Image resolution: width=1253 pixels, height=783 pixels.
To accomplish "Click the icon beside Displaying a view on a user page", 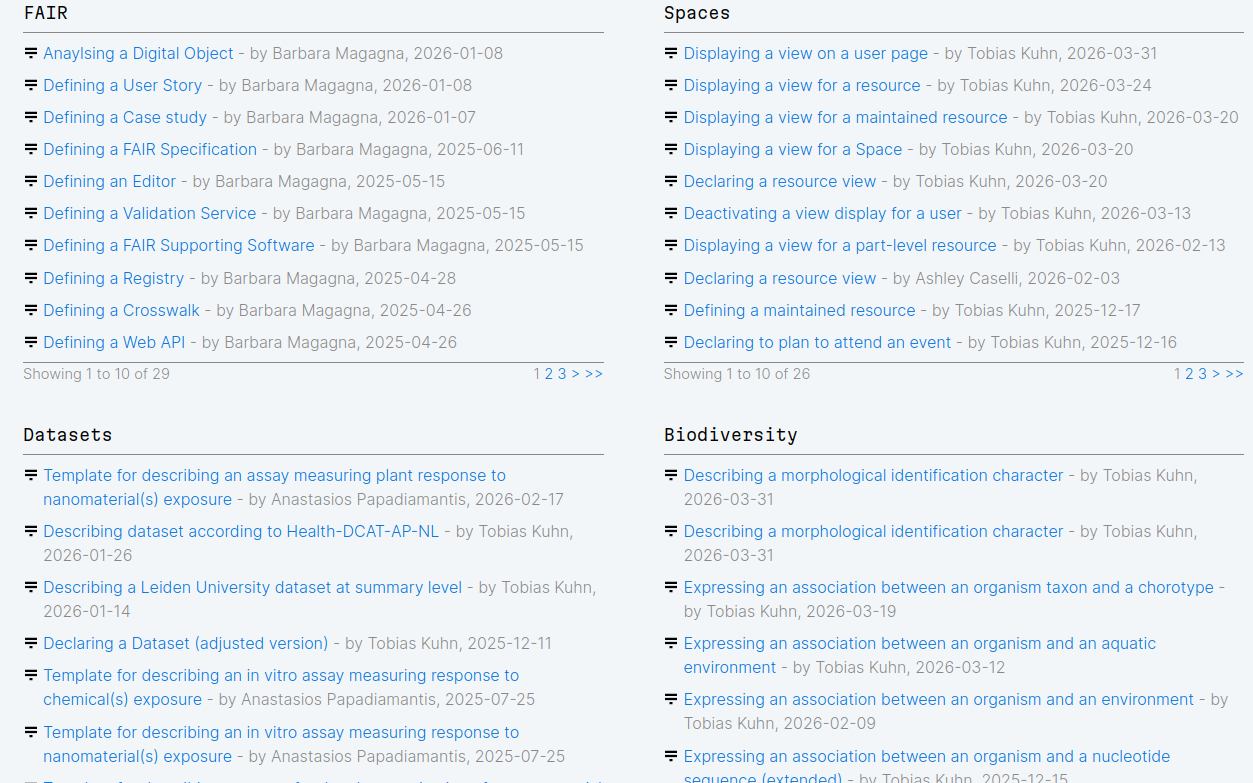I will click(671, 54).
